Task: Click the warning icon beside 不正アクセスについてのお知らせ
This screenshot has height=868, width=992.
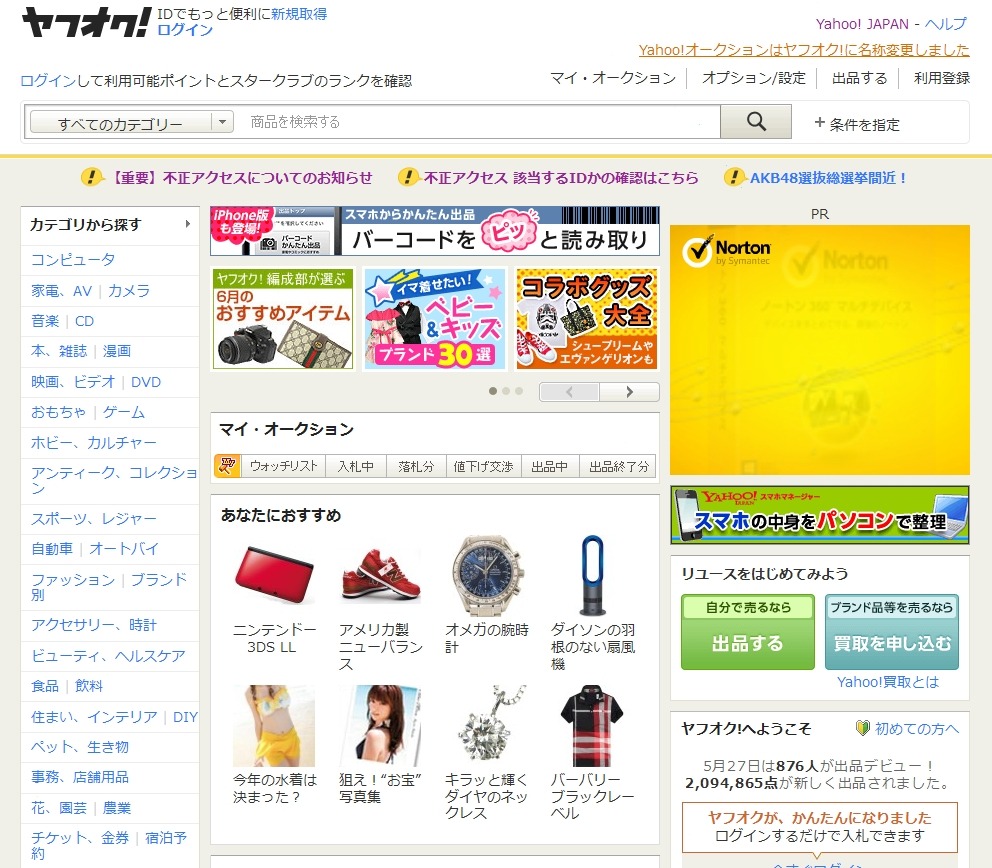Action: click(x=92, y=177)
